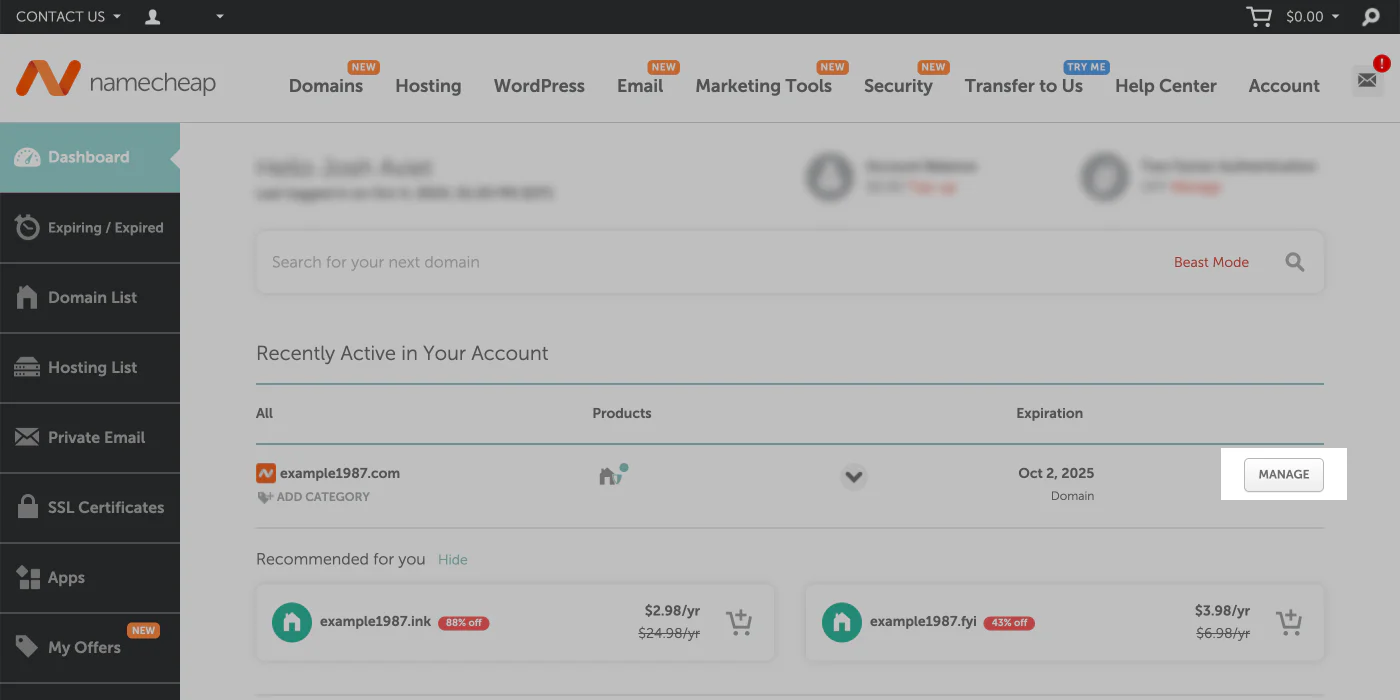Add example1987.ink to cart
Screen dimensions: 1400x700
739,622
